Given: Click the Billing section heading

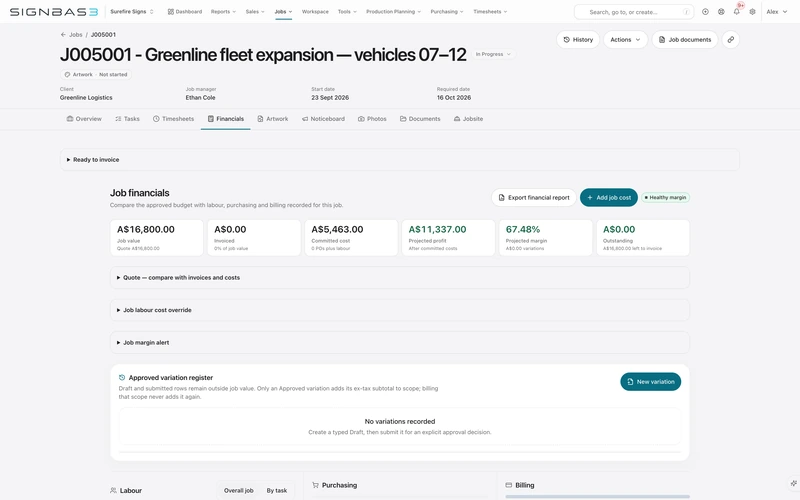Looking at the screenshot, I should coord(520,485).
